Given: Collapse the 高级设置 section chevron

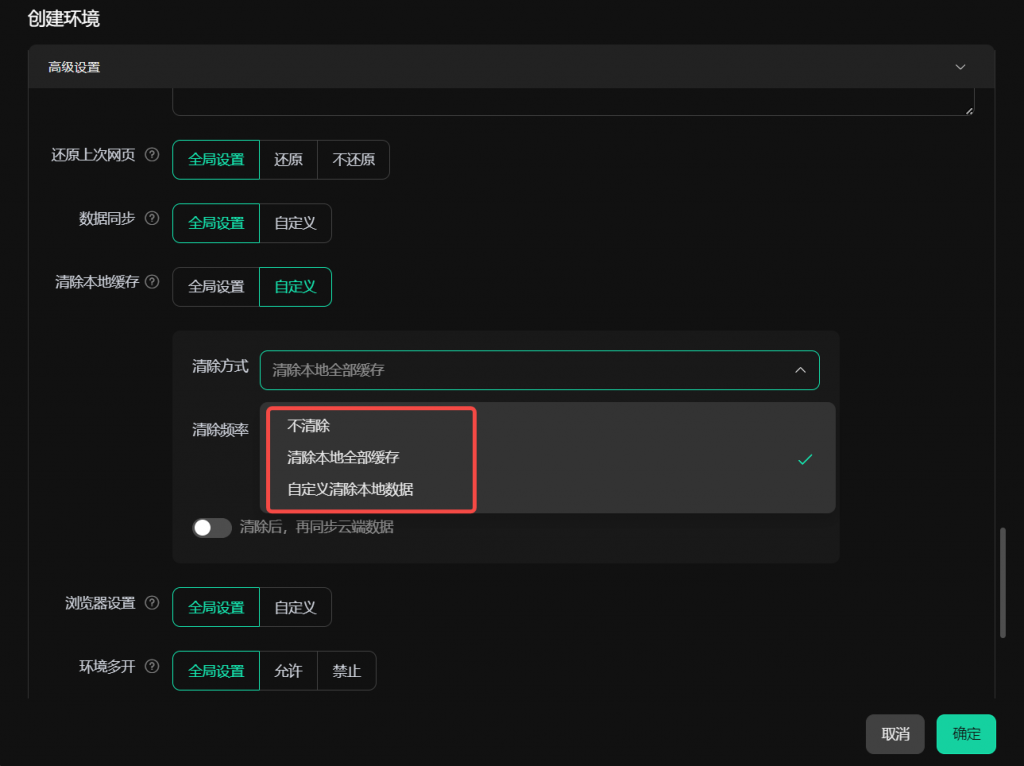Looking at the screenshot, I should (960, 67).
